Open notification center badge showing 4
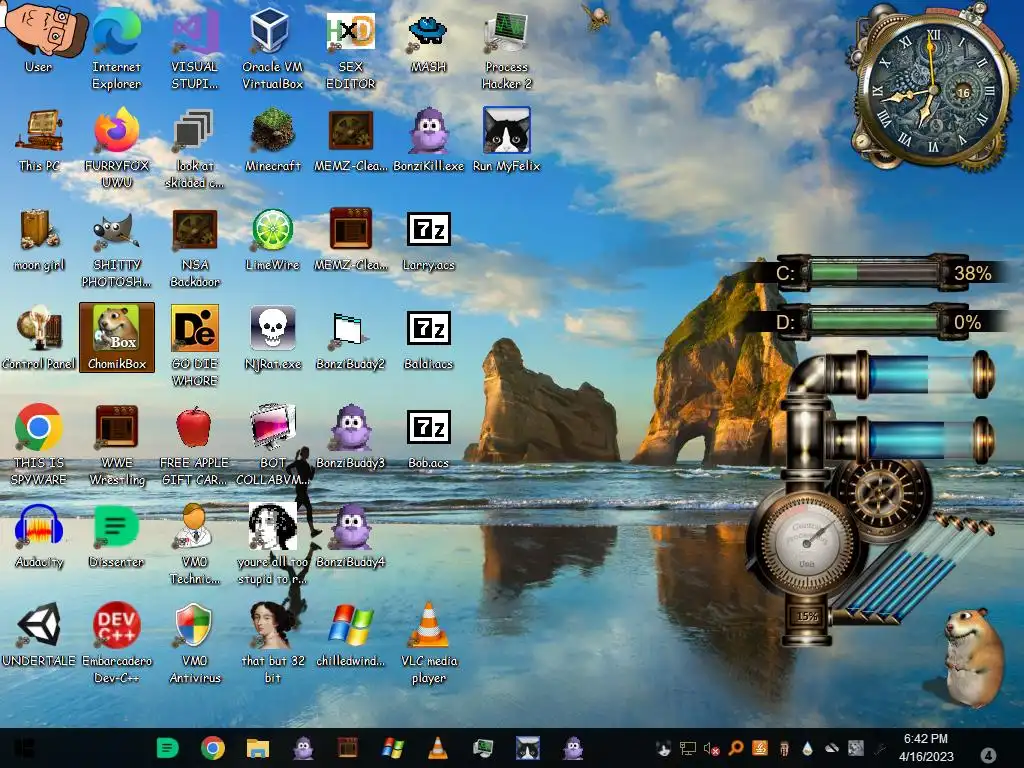This screenshot has height=768, width=1024. coord(988,754)
